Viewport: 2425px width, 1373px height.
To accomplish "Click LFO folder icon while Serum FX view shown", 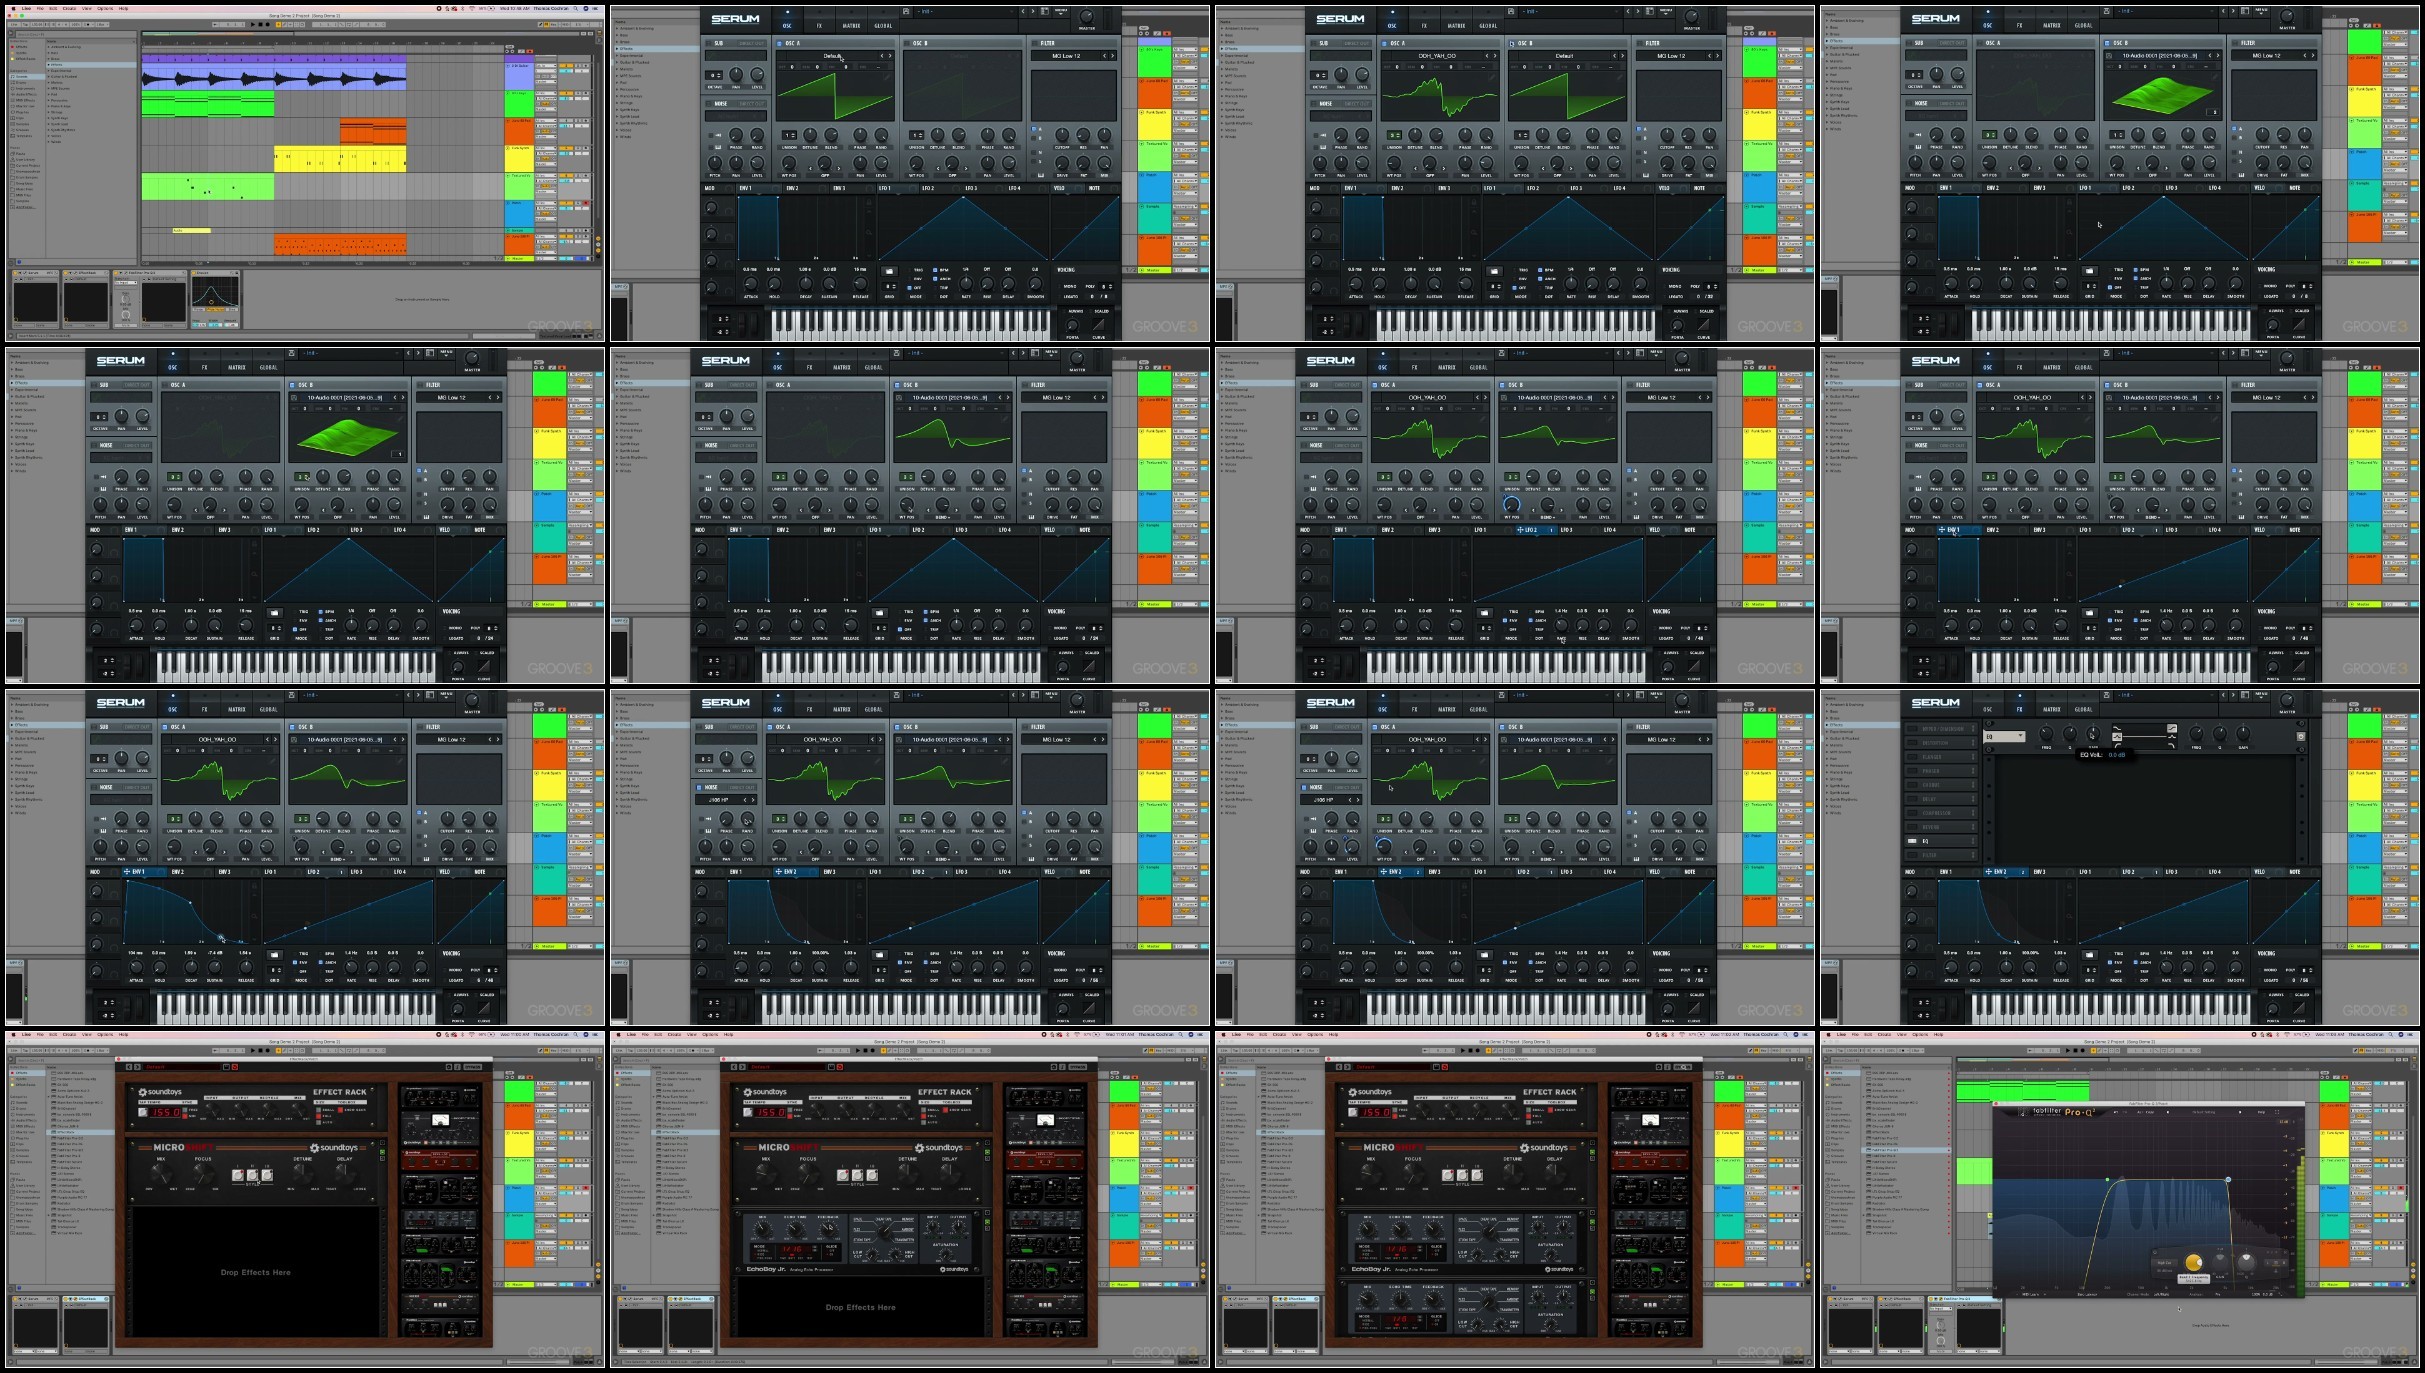I will click(x=2089, y=955).
